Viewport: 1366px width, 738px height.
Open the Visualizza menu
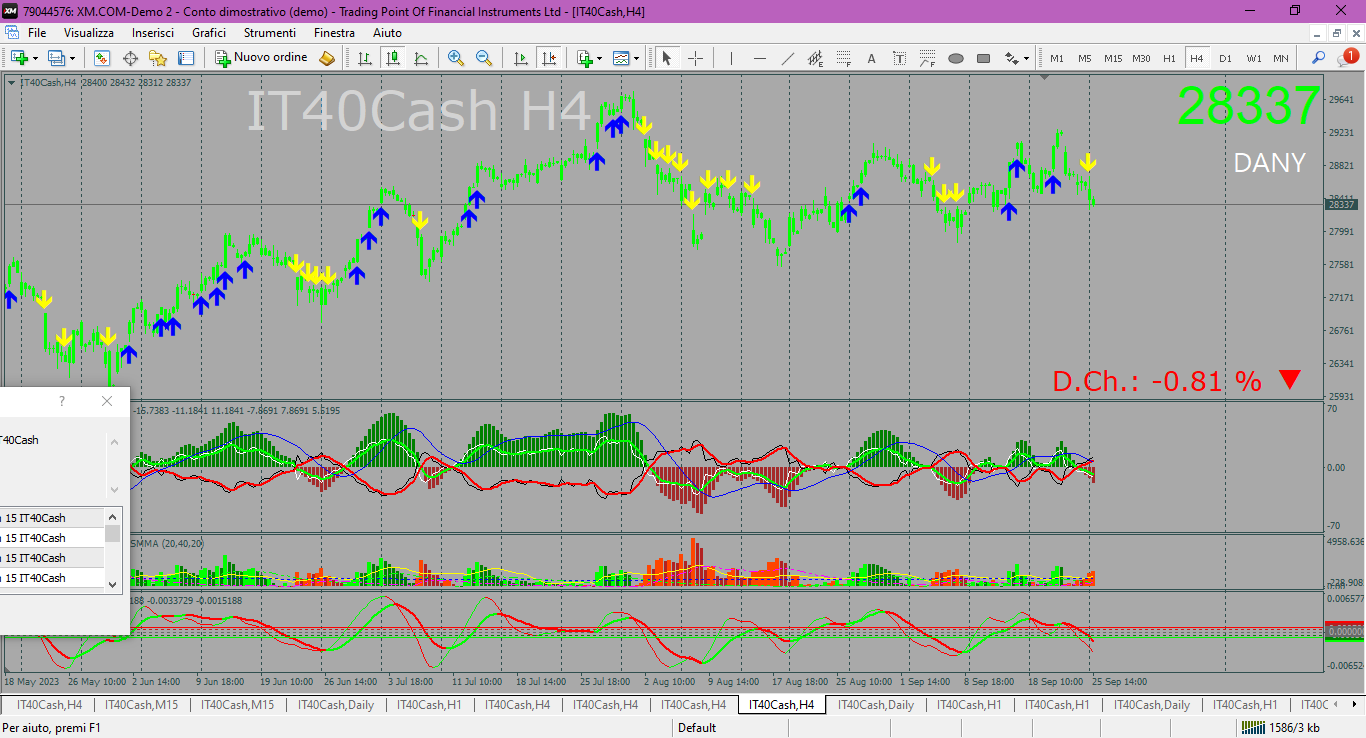pos(89,33)
